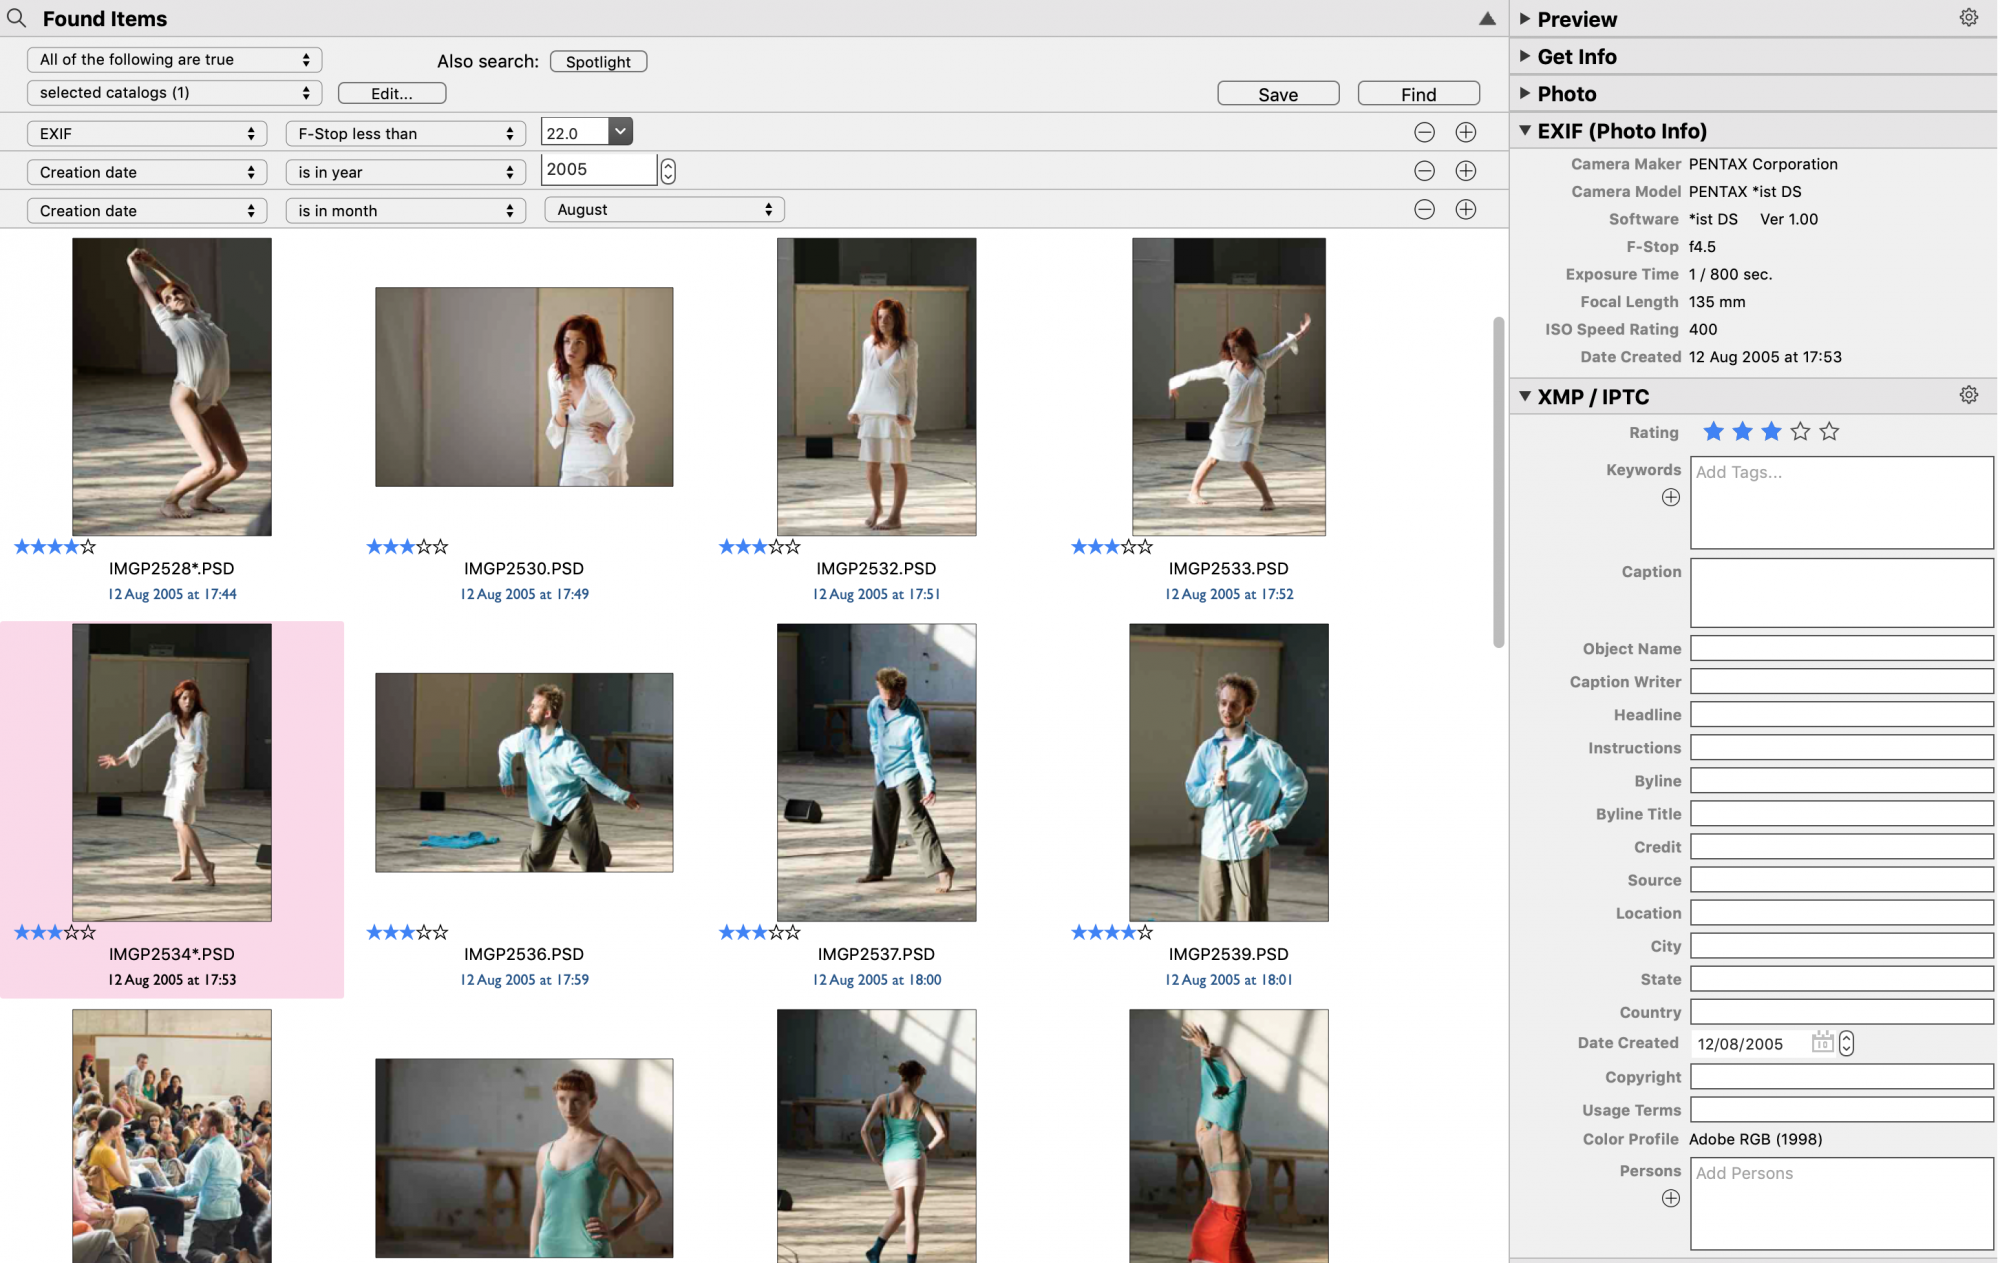This screenshot has width=2000, height=1263.
Task: Click the Copyright input field
Action: click(1841, 1076)
